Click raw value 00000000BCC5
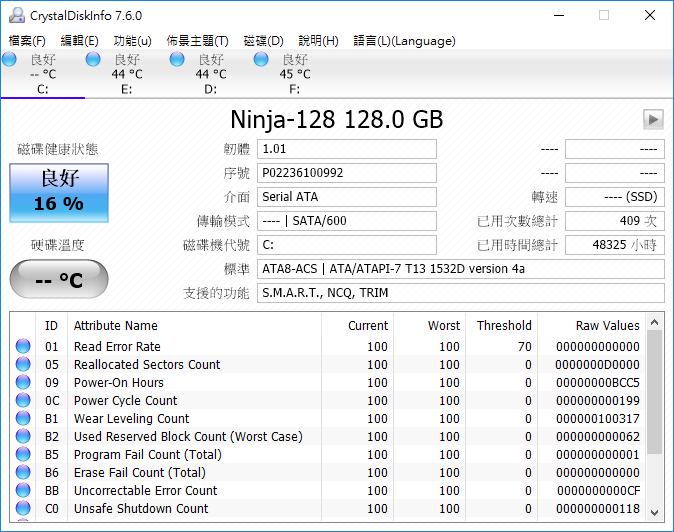 pyautogui.click(x=597, y=382)
